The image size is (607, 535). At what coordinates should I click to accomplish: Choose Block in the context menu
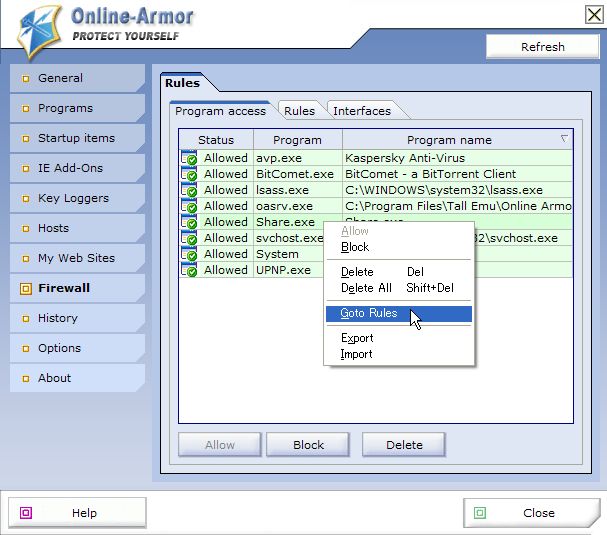pos(399,247)
